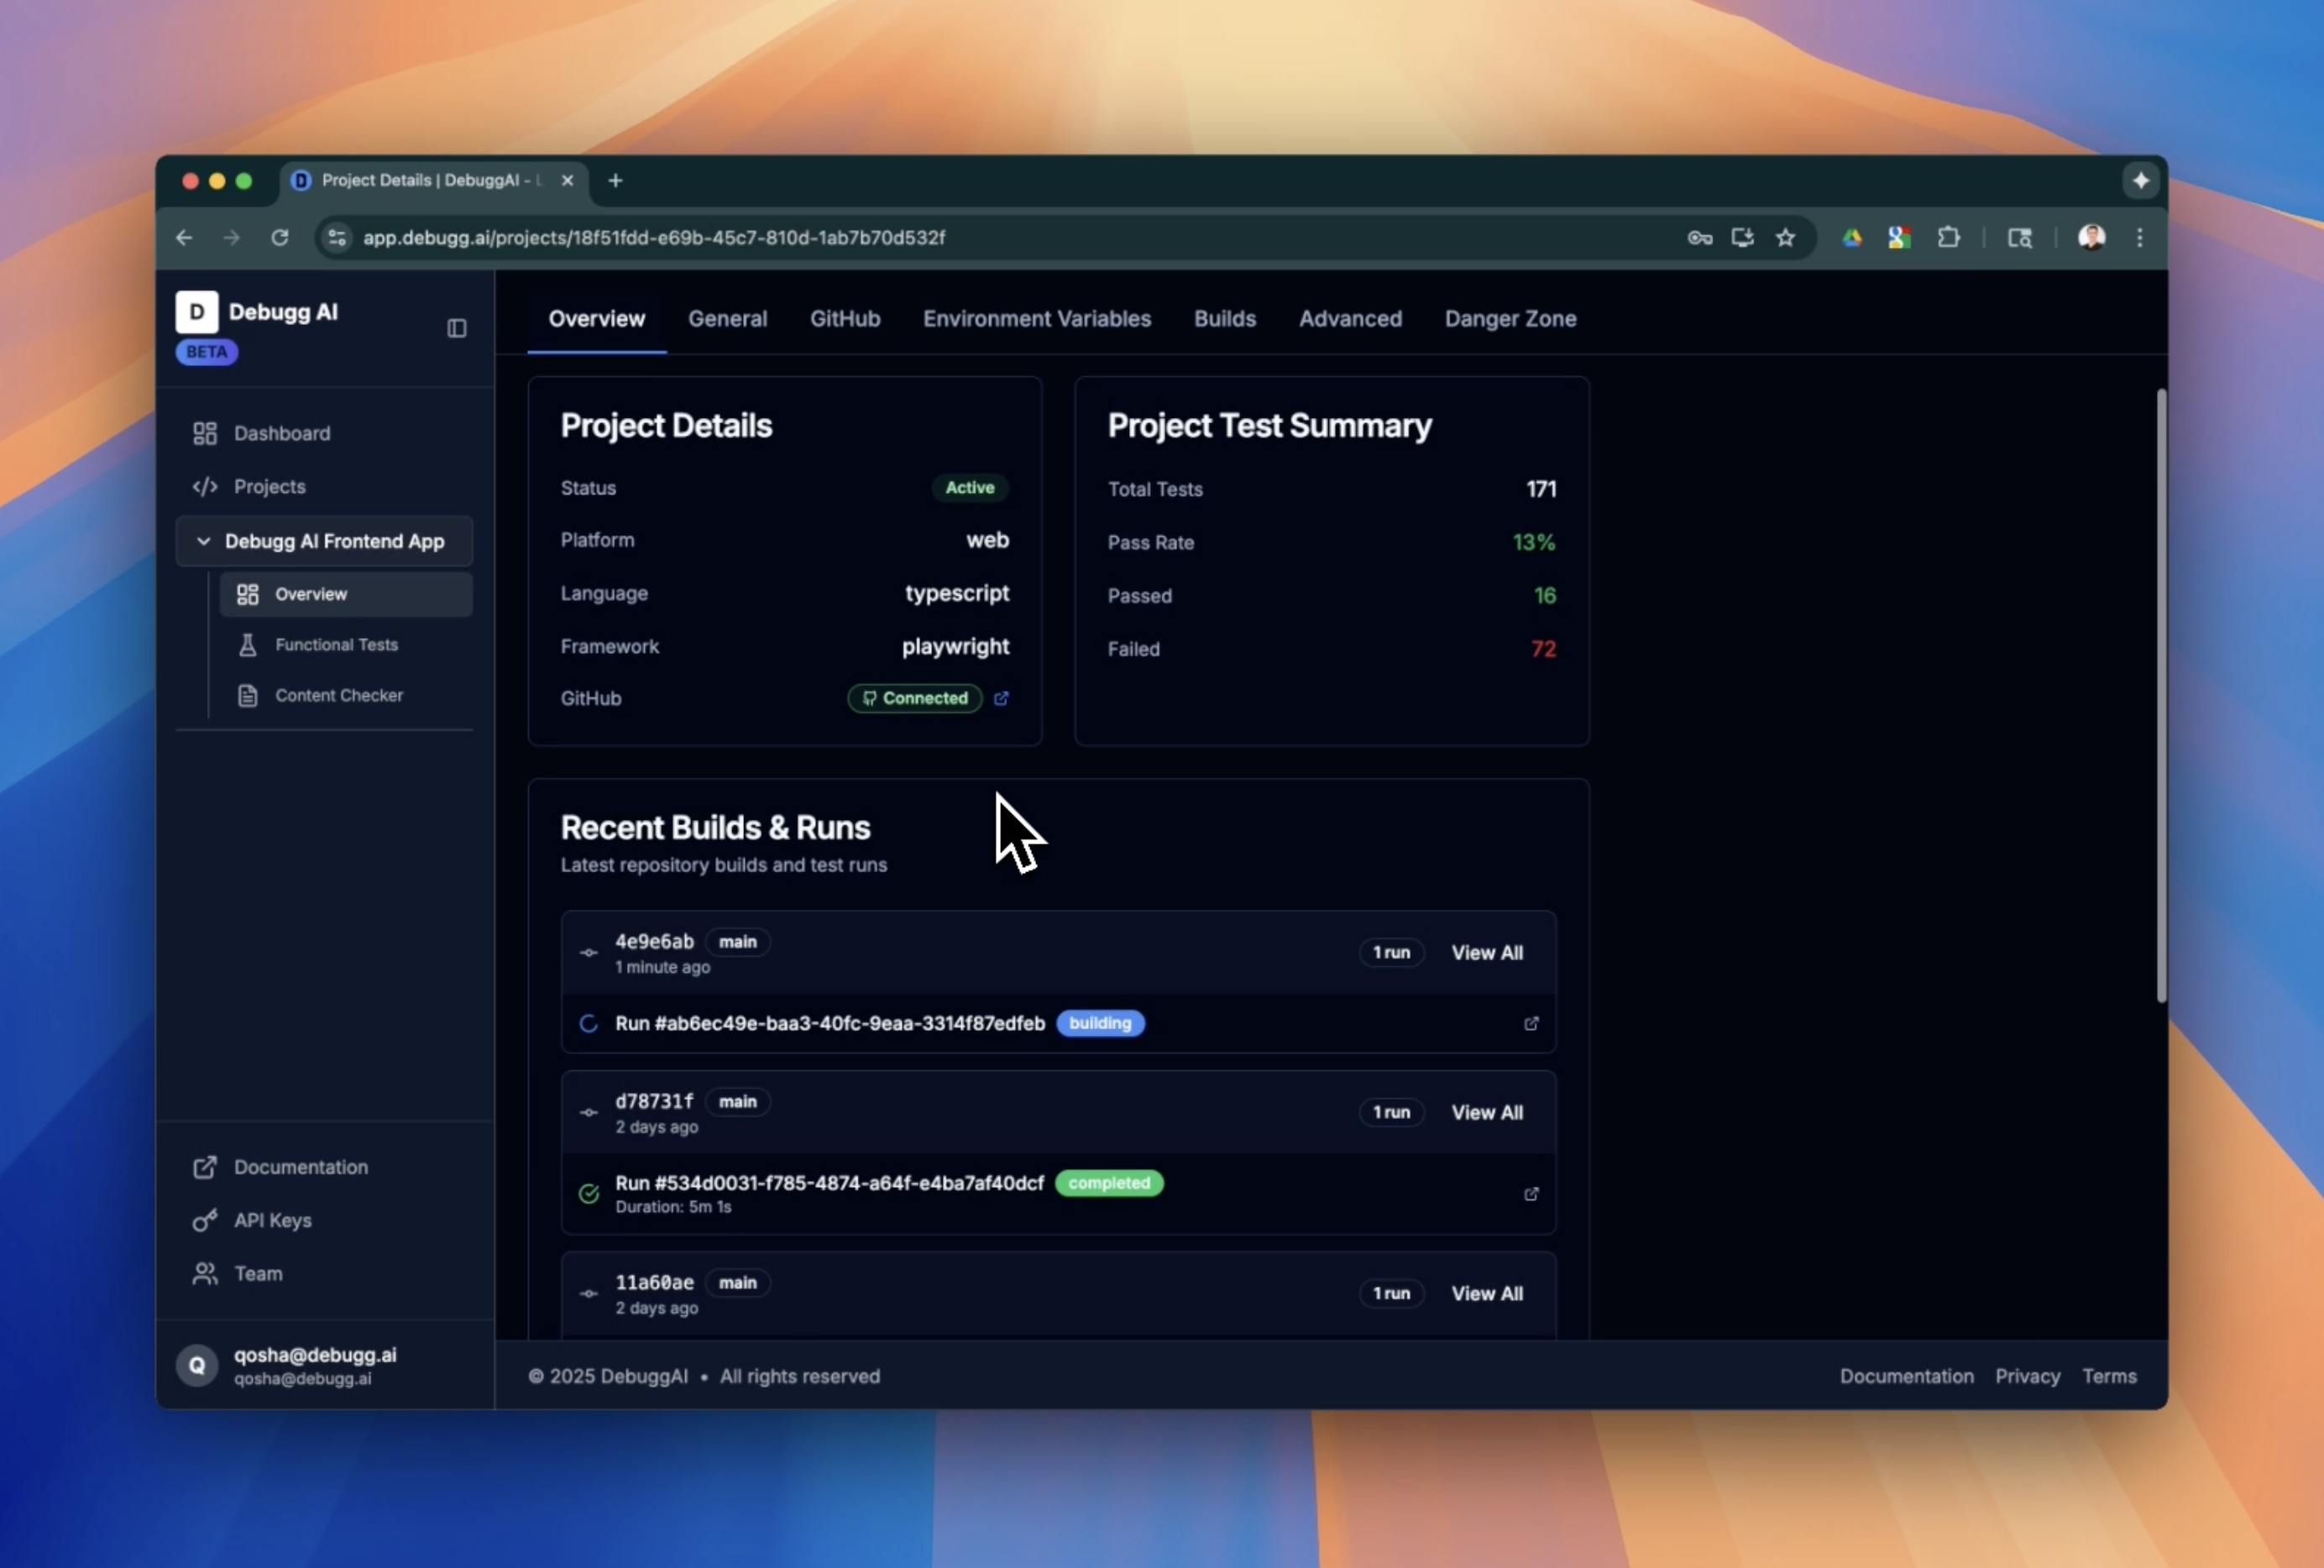Open Chrome's three-dot menu
This screenshot has height=1568, width=2324.
(x=2138, y=238)
